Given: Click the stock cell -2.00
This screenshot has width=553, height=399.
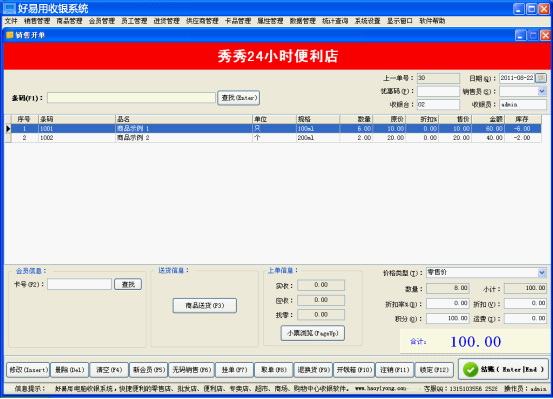Looking at the screenshot, I should tap(522, 138).
